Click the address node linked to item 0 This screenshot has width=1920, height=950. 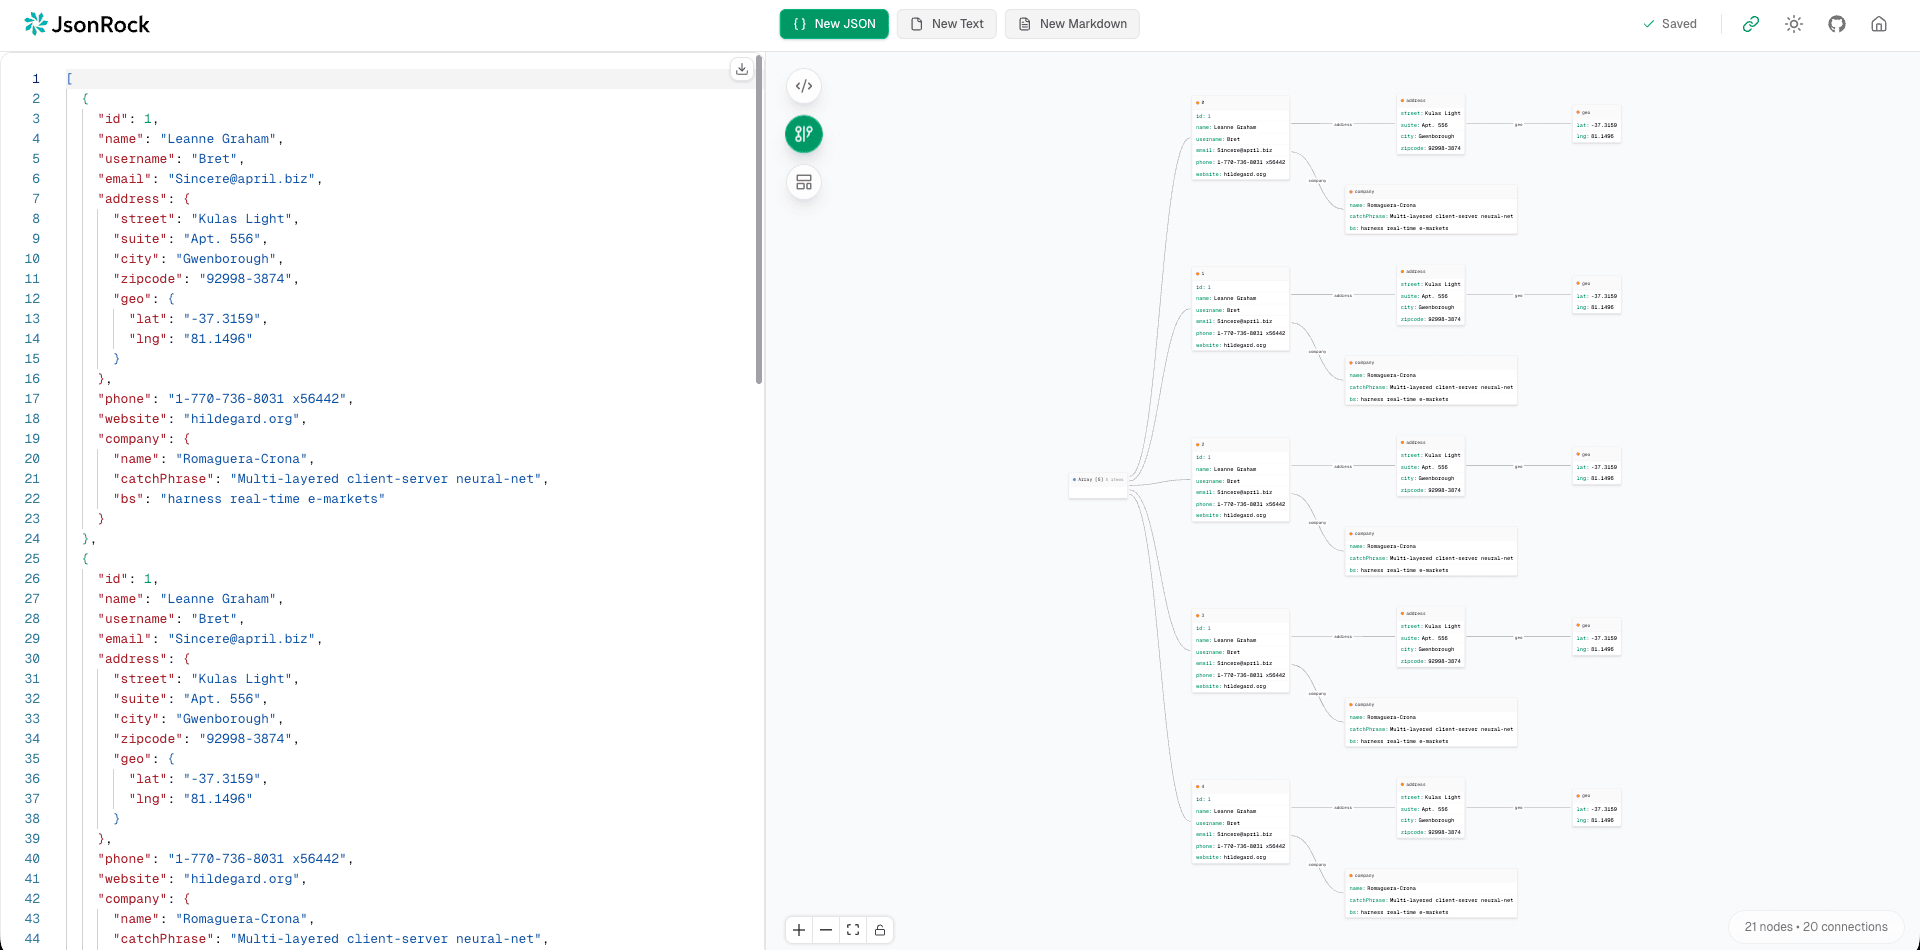[1431, 125]
